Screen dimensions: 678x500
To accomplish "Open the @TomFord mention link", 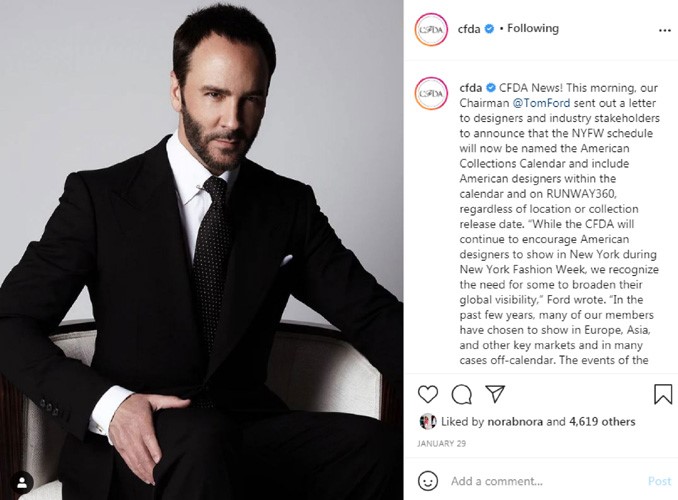I will (541, 103).
